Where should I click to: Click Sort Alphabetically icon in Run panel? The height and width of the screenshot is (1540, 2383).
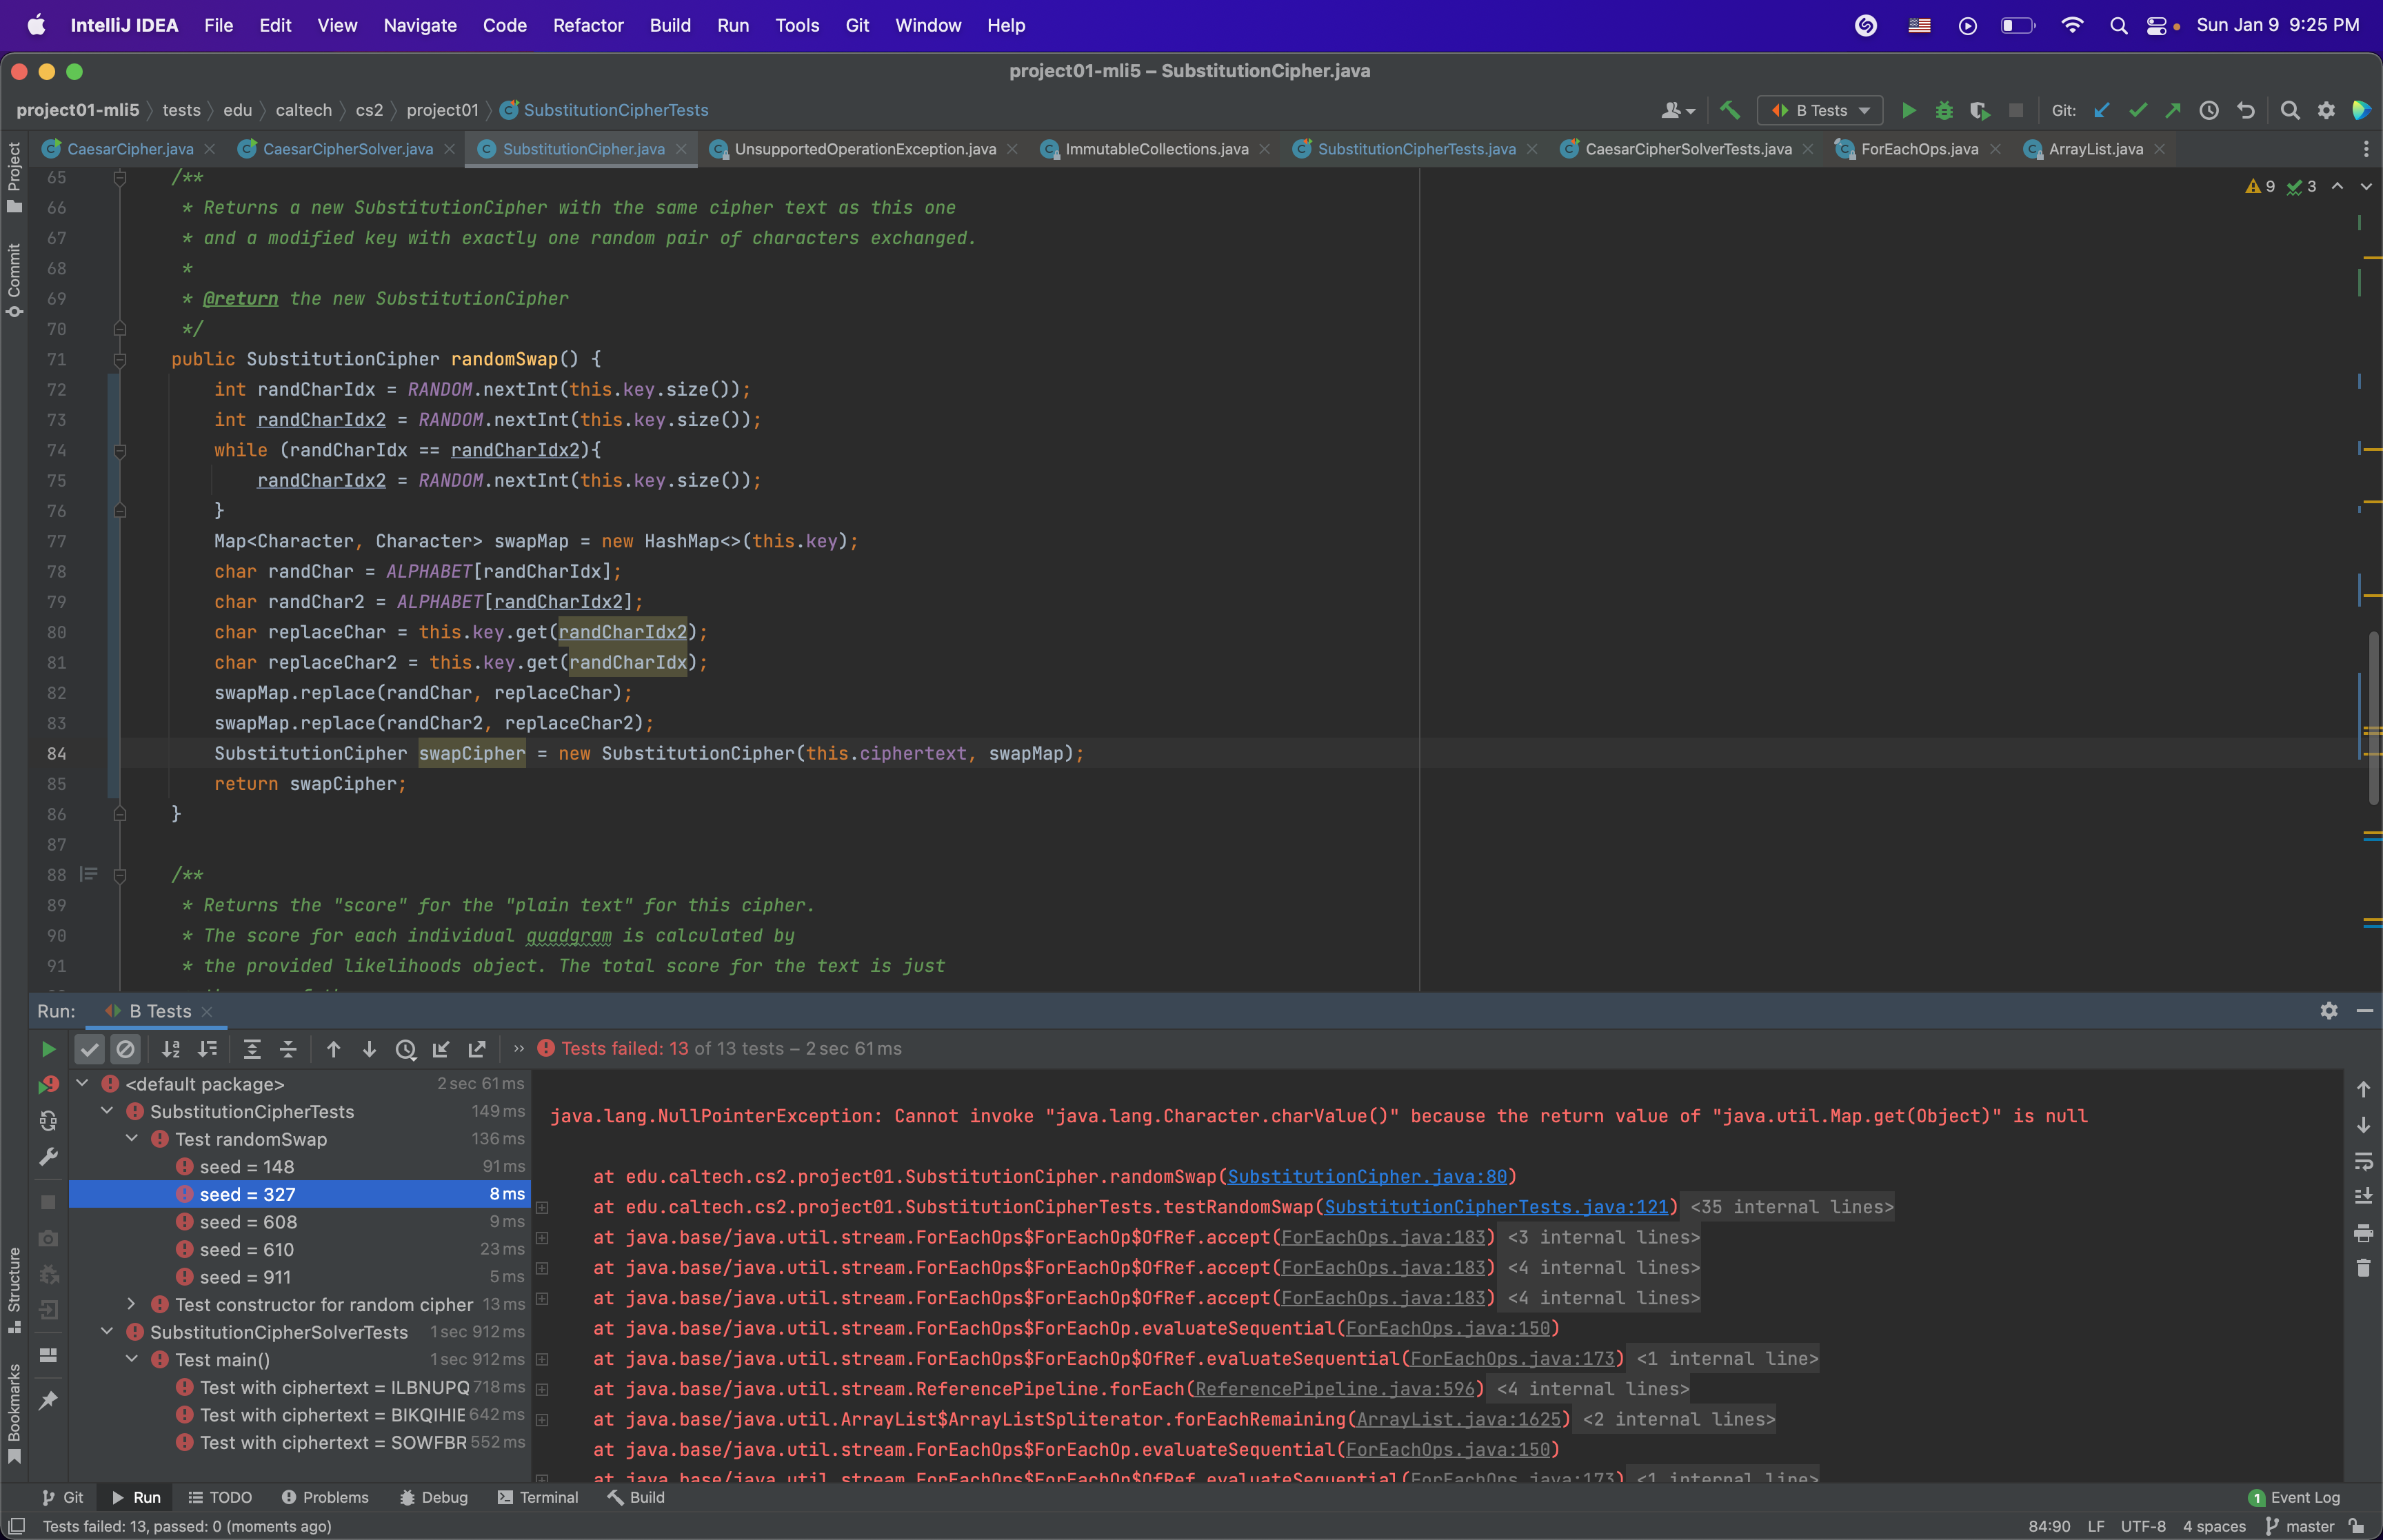tap(171, 1049)
